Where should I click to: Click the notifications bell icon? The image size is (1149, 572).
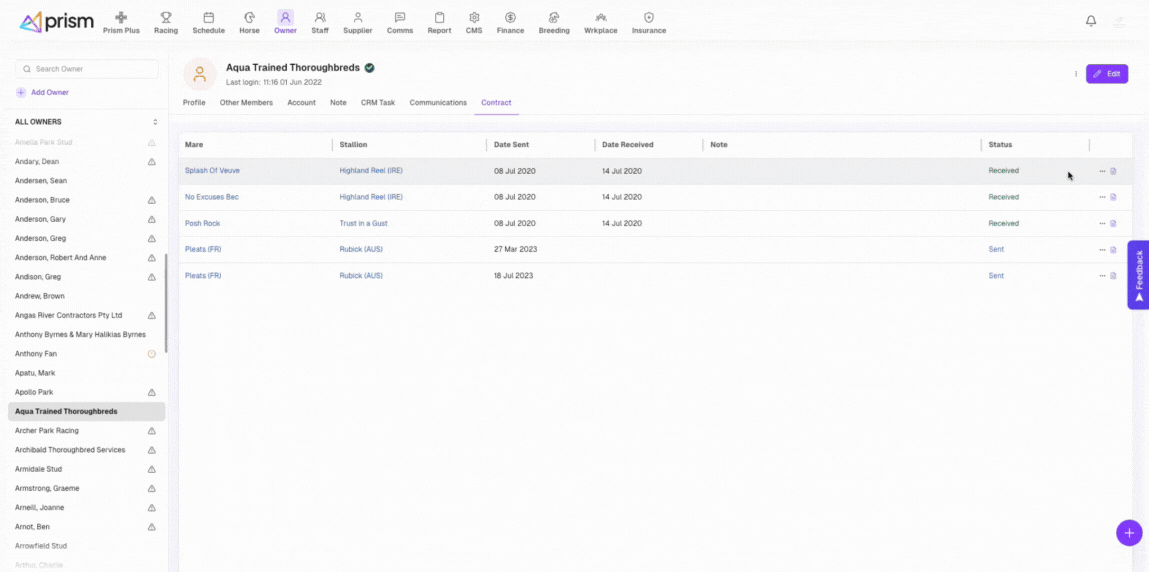coord(1091,21)
